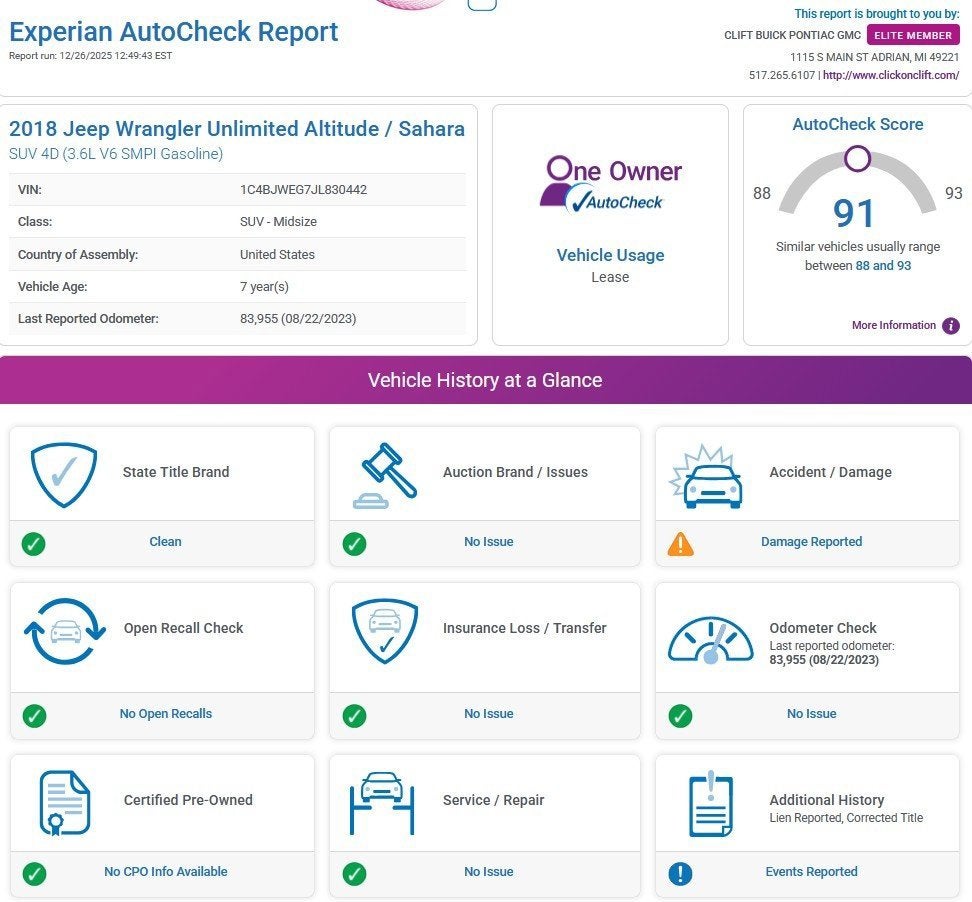Viewport: 972px width, 902px height.
Task: Click the Service / Repair car lift icon
Action: pyautogui.click(x=381, y=802)
